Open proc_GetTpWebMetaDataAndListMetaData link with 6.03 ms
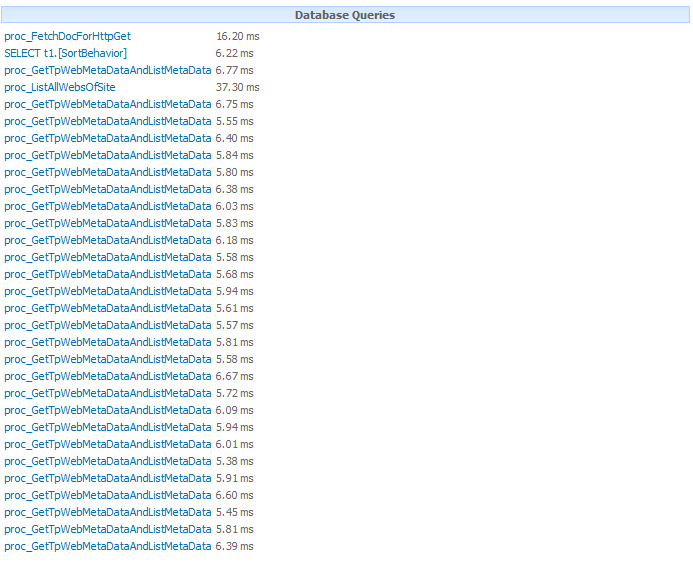The image size is (693, 562). click(x=108, y=206)
